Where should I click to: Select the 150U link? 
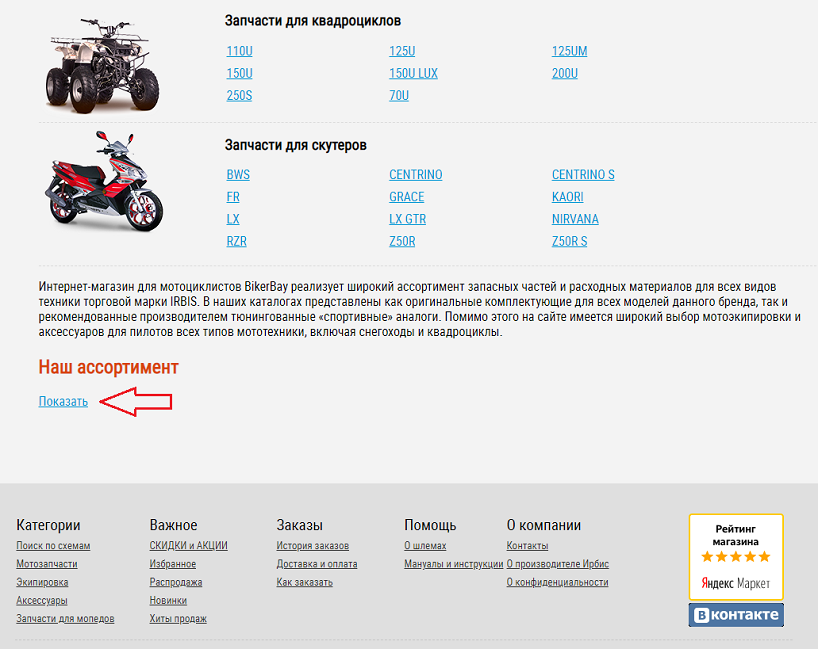click(x=239, y=74)
